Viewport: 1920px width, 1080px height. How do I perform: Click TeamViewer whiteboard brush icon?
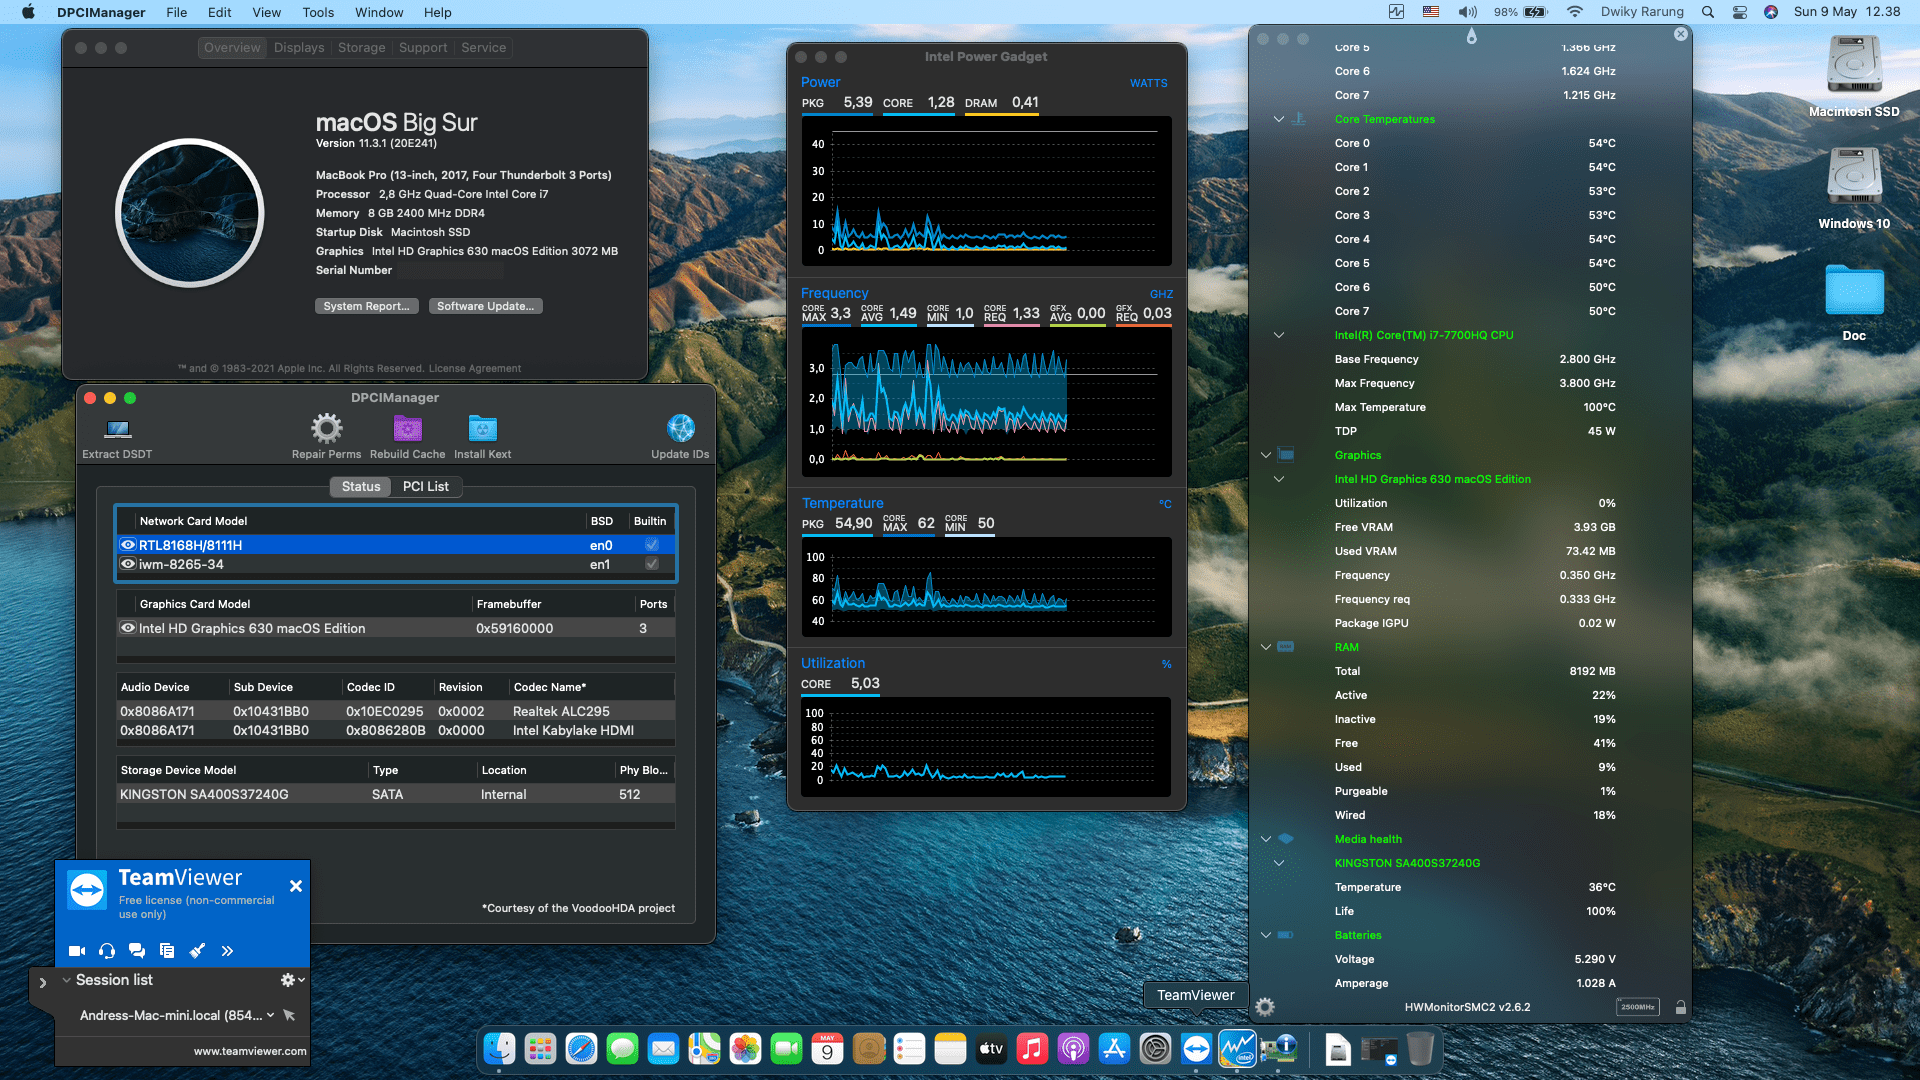click(x=197, y=951)
